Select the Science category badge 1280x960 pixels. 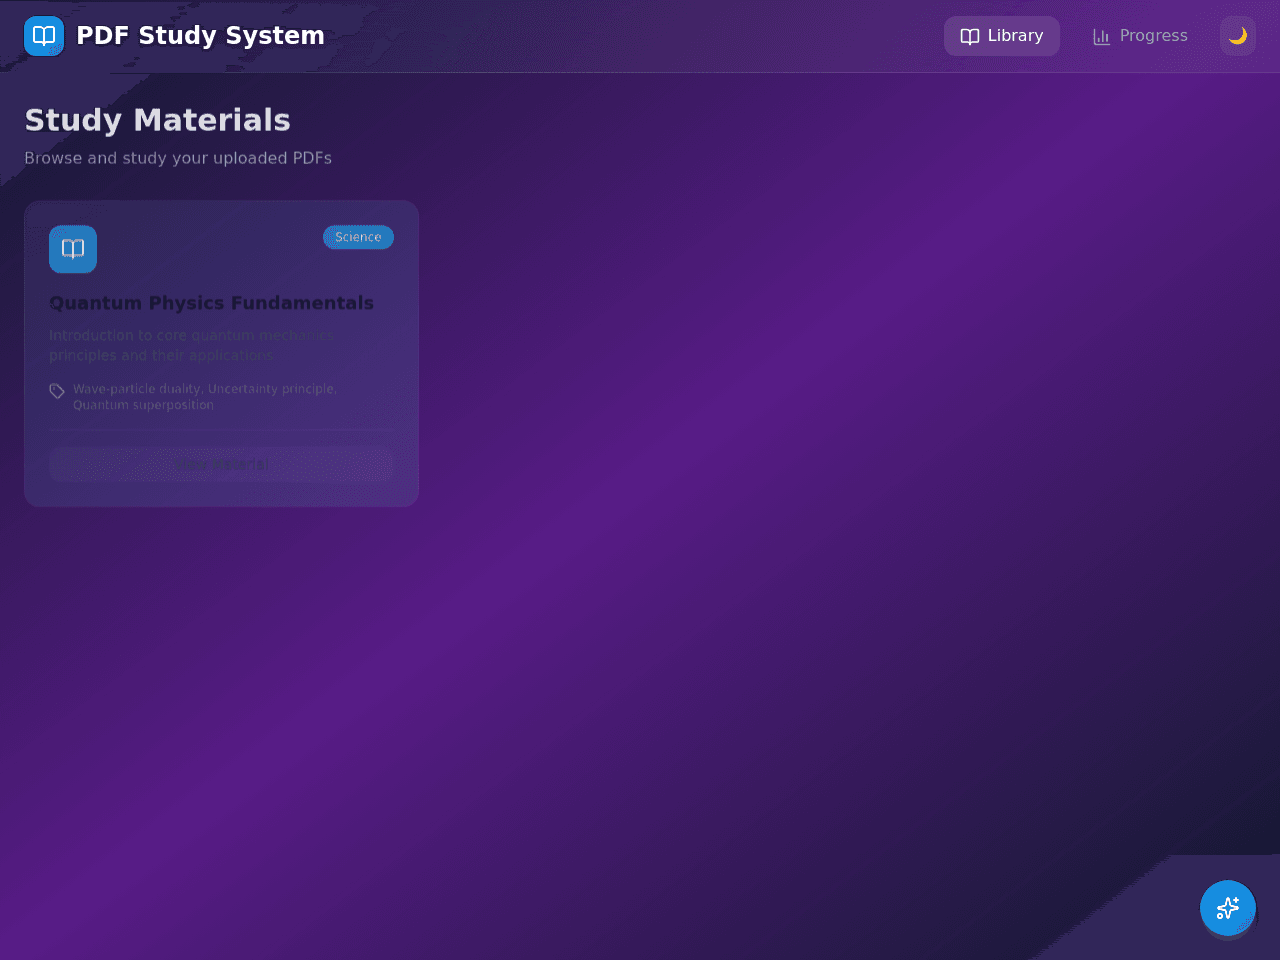358,237
